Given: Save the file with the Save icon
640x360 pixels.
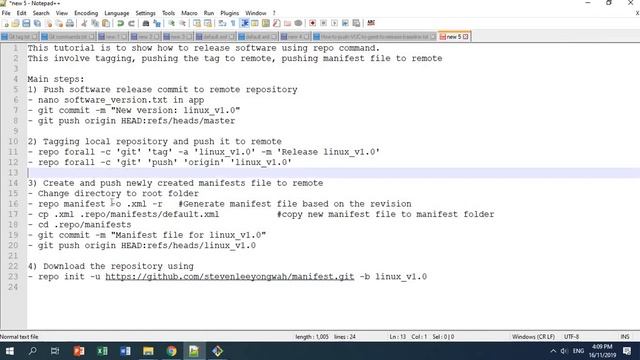Looking at the screenshot, I should click(26, 23).
